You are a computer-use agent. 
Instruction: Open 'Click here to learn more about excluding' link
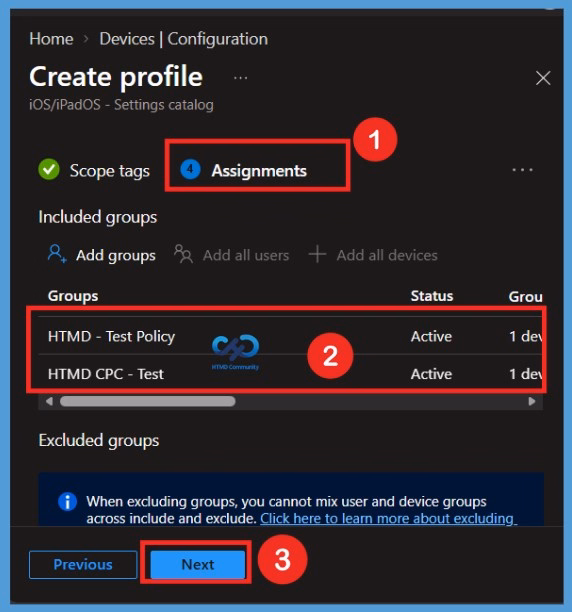[389, 518]
